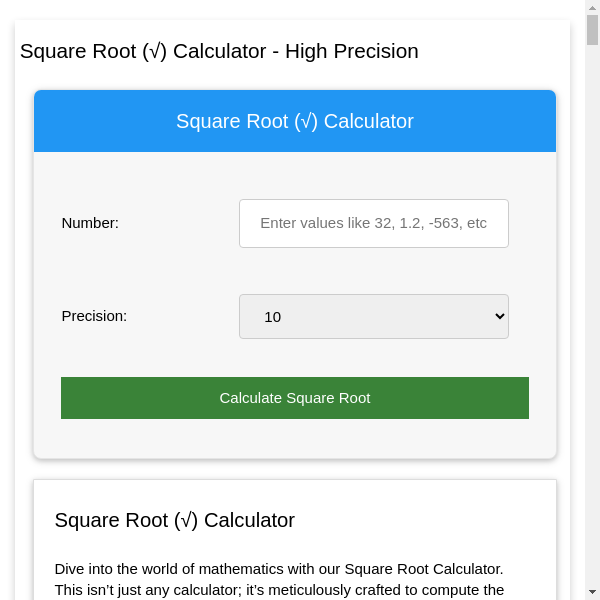Viewport: 600px width, 600px height.
Task: Click the "Number:" label
Action: [x=90, y=223]
